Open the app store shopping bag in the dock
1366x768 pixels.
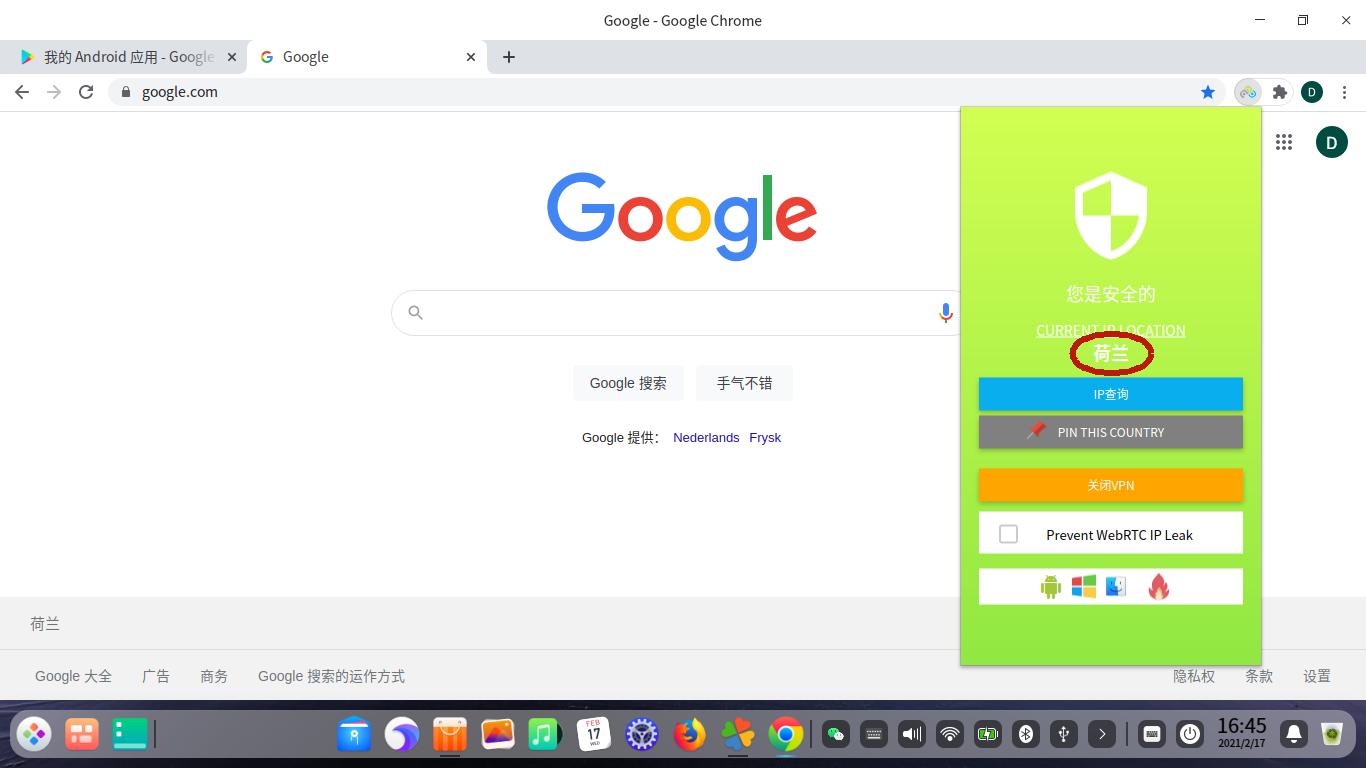coord(450,735)
